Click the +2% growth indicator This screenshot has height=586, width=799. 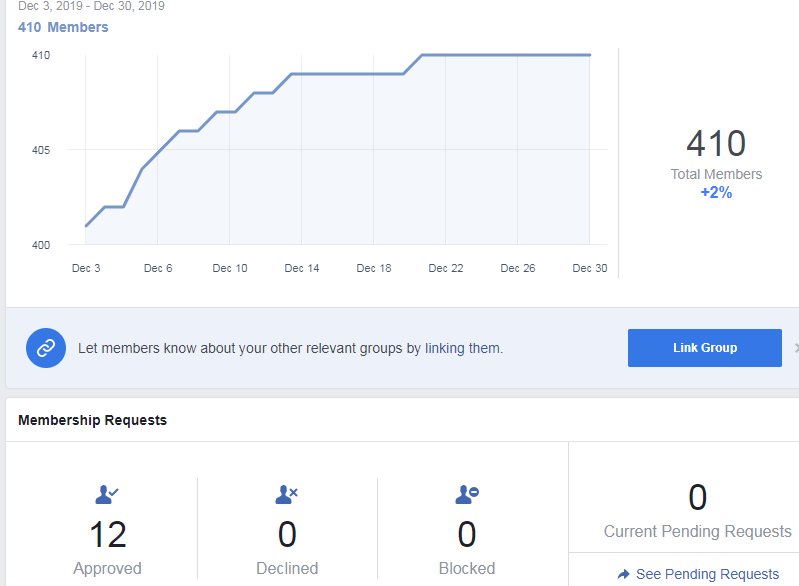click(x=716, y=192)
